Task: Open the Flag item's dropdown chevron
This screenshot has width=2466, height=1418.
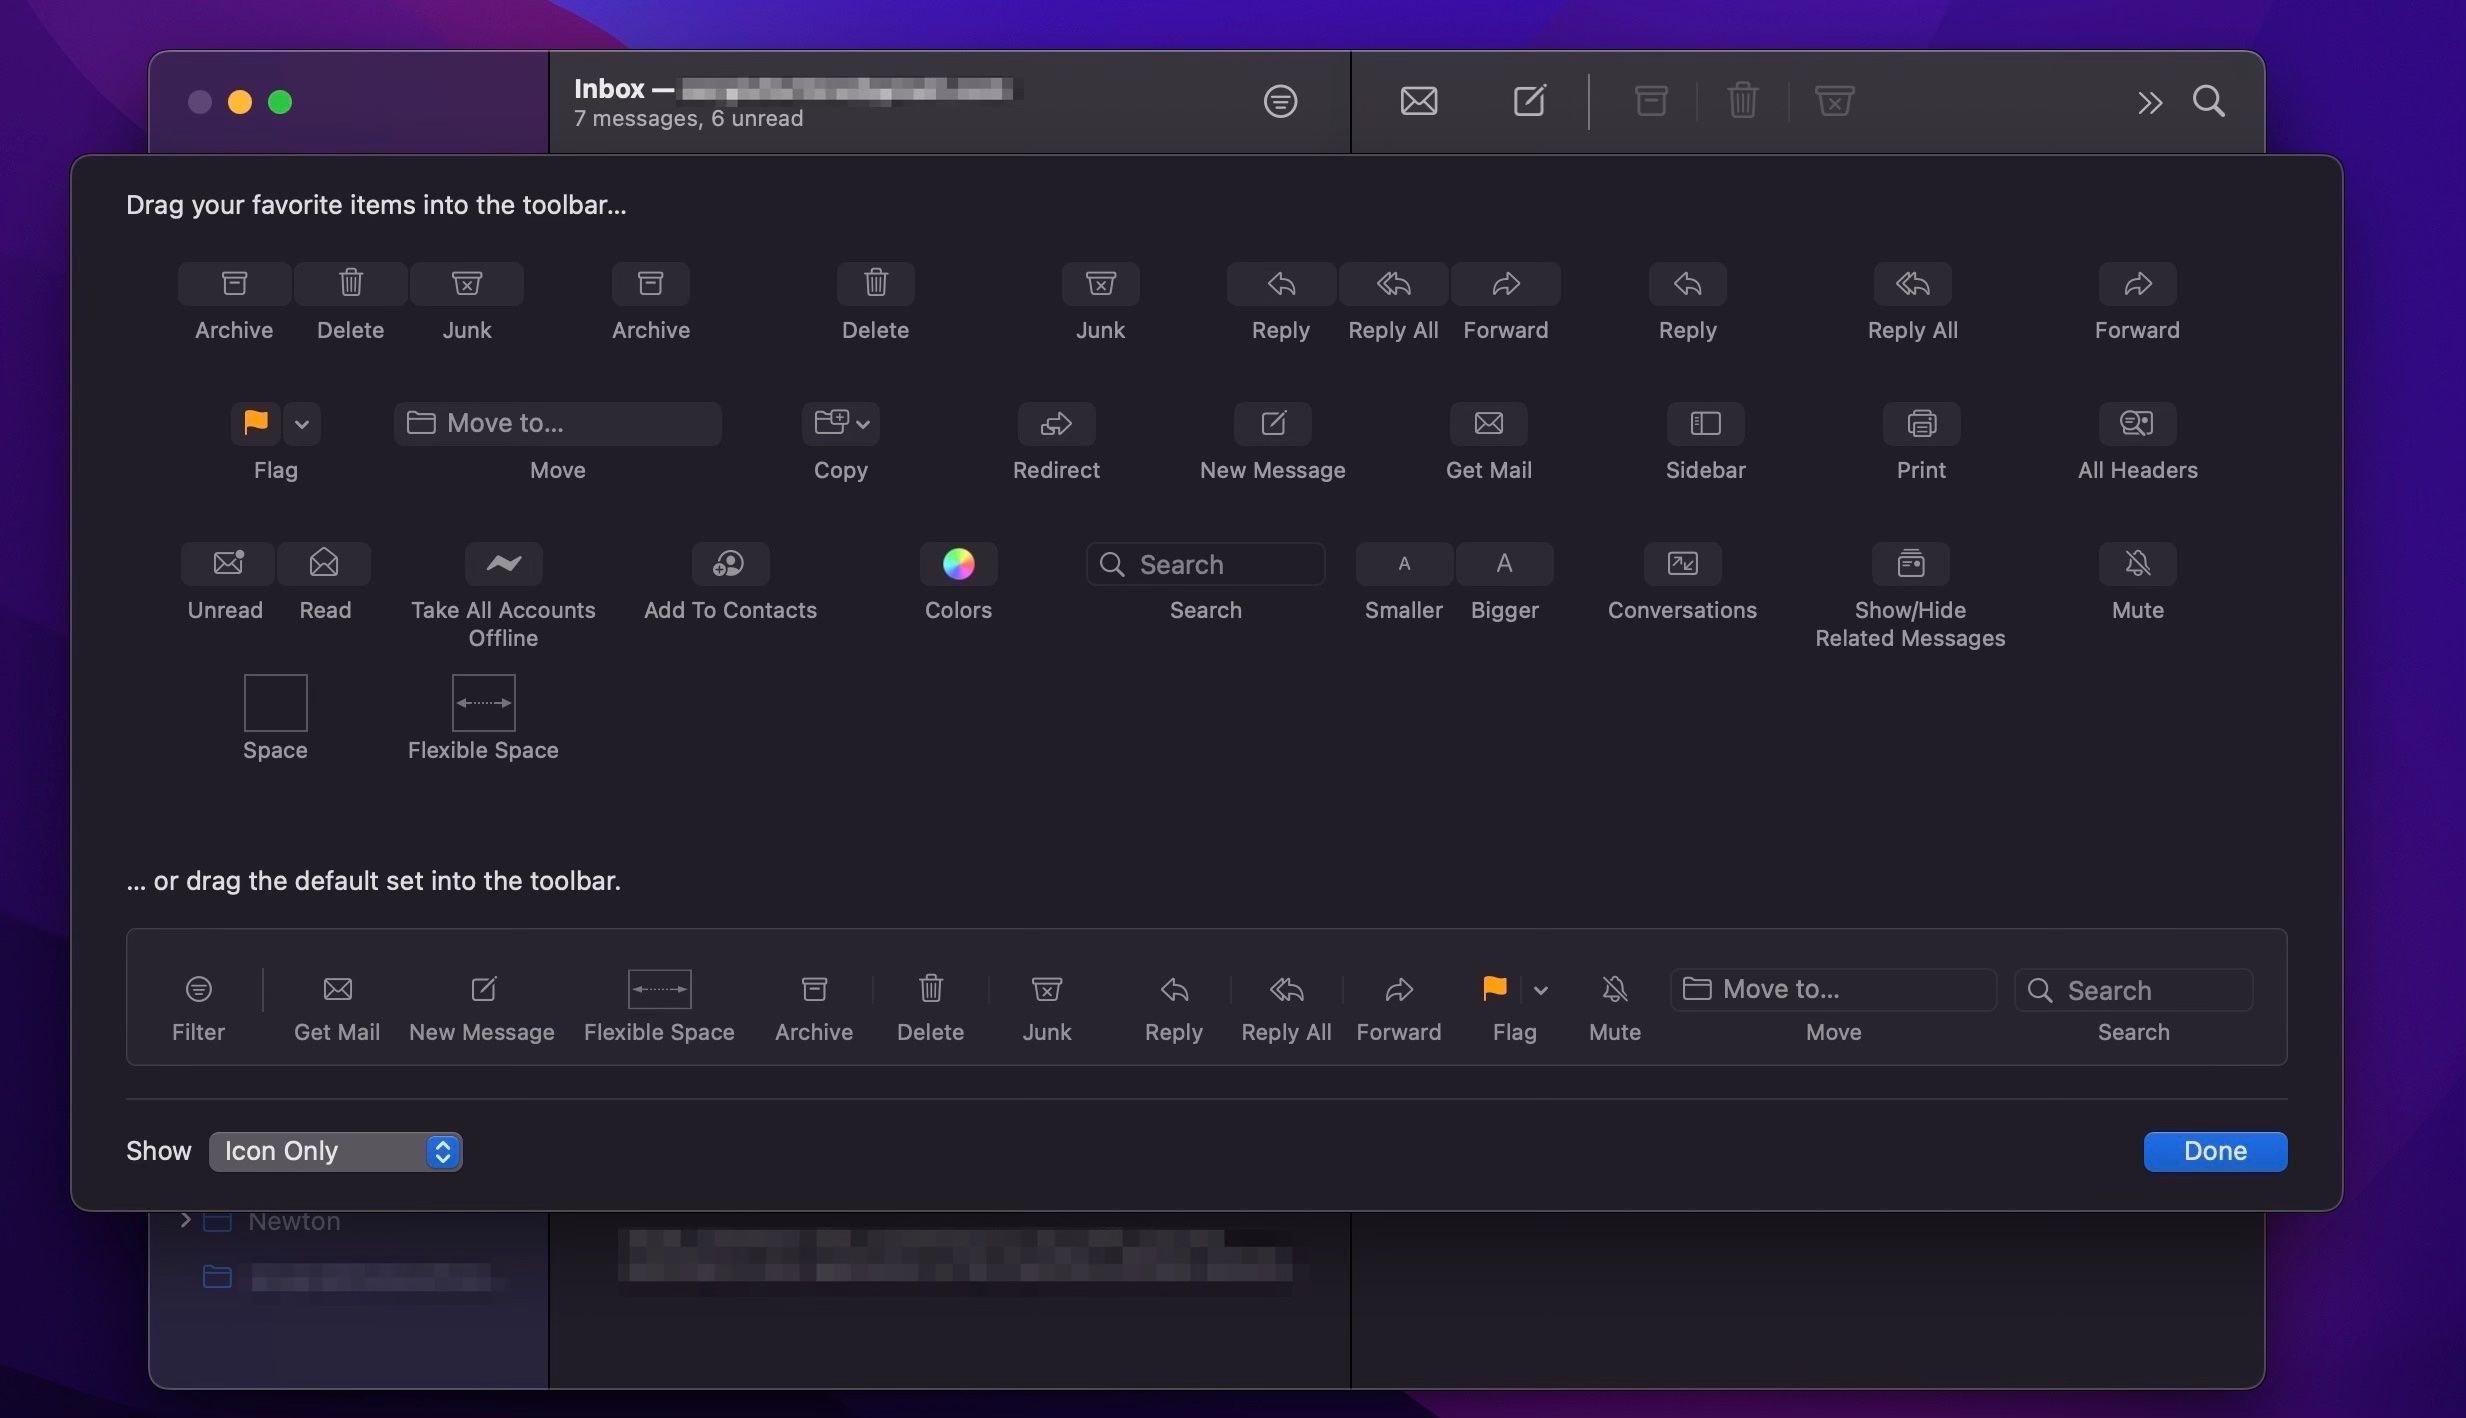Action: pyautogui.click(x=303, y=424)
